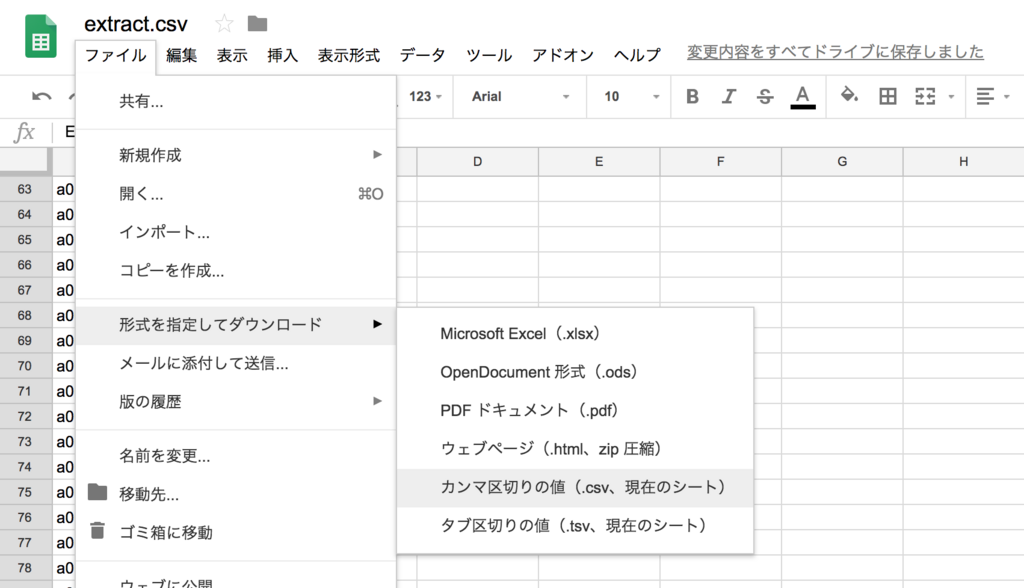The image size is (1024, 588).
Task: Download as カンマ区切りの値 (.csv)
Action: point(575,487)
